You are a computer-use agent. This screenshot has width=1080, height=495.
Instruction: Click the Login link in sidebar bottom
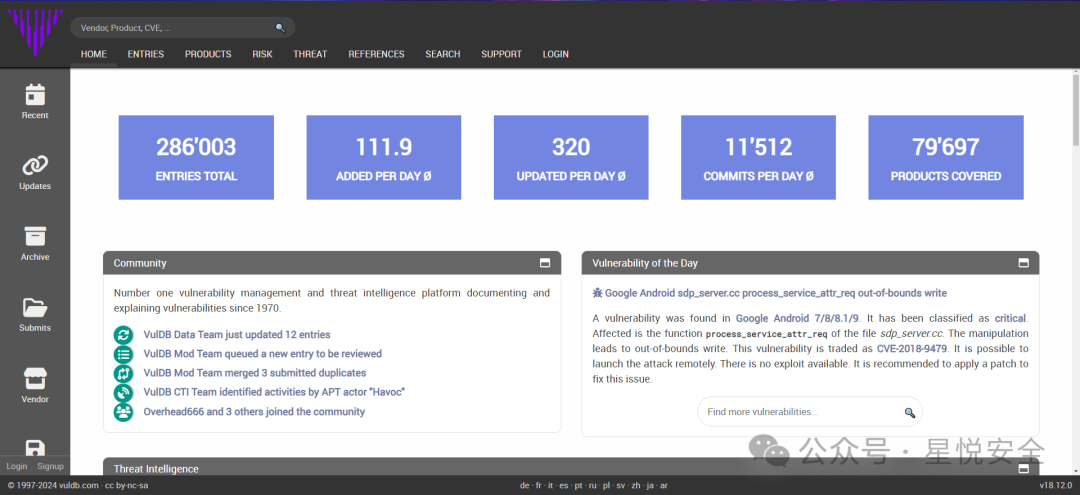[x=17, y=466]
